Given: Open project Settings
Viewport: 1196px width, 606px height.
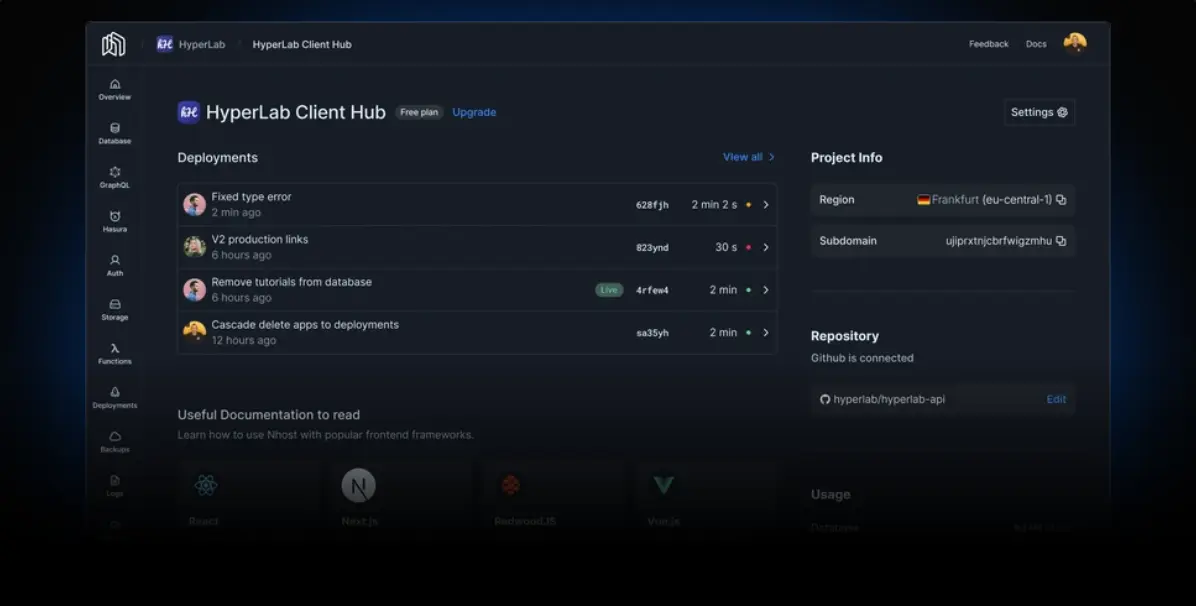Looking at the screenshot, I should [x=1039, y=112].
